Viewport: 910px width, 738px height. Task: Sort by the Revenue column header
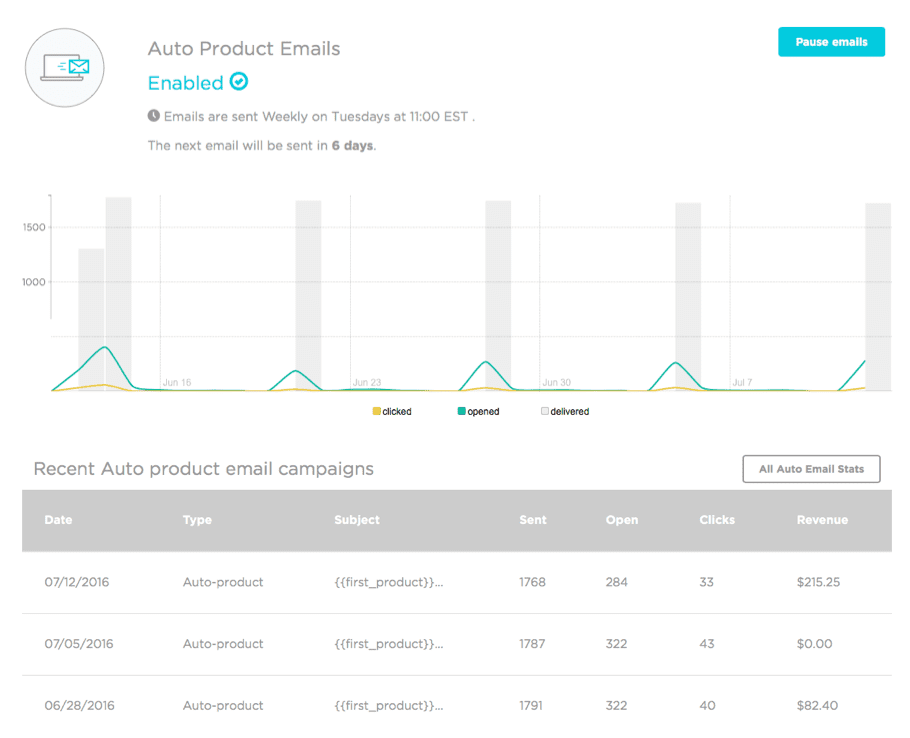pos(822,520)
